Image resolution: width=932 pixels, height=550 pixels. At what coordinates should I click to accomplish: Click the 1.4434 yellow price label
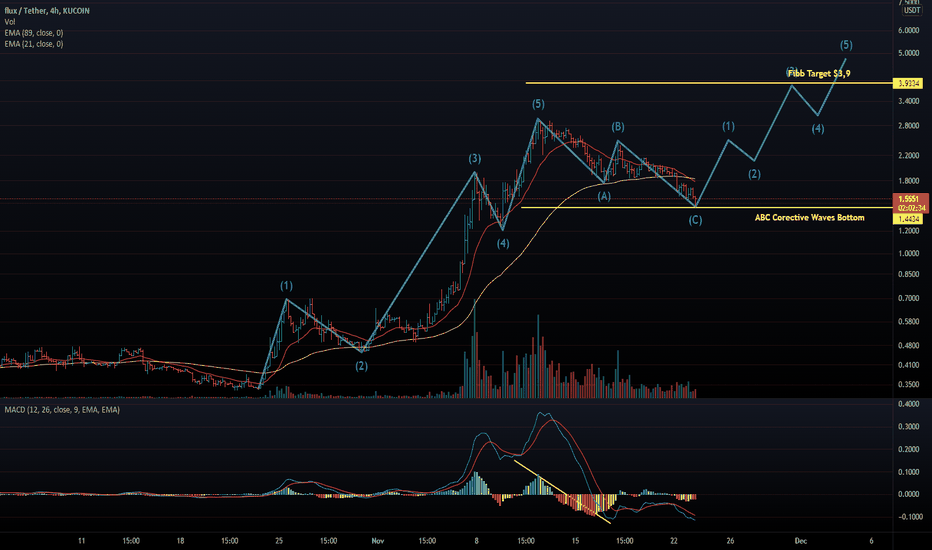909,219
